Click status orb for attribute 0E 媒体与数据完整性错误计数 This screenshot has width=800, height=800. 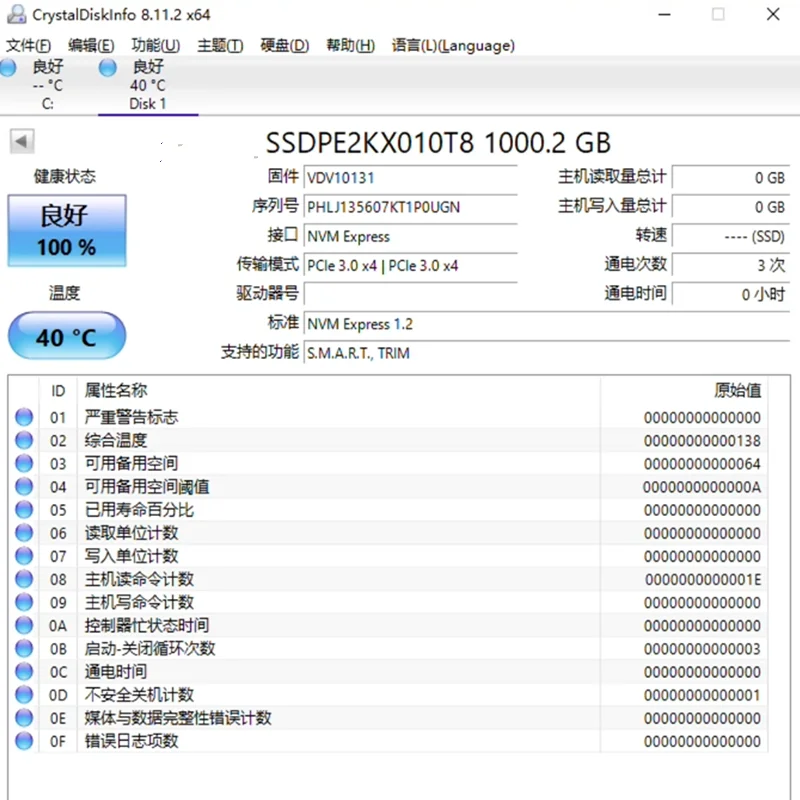(x=24, y=717)
